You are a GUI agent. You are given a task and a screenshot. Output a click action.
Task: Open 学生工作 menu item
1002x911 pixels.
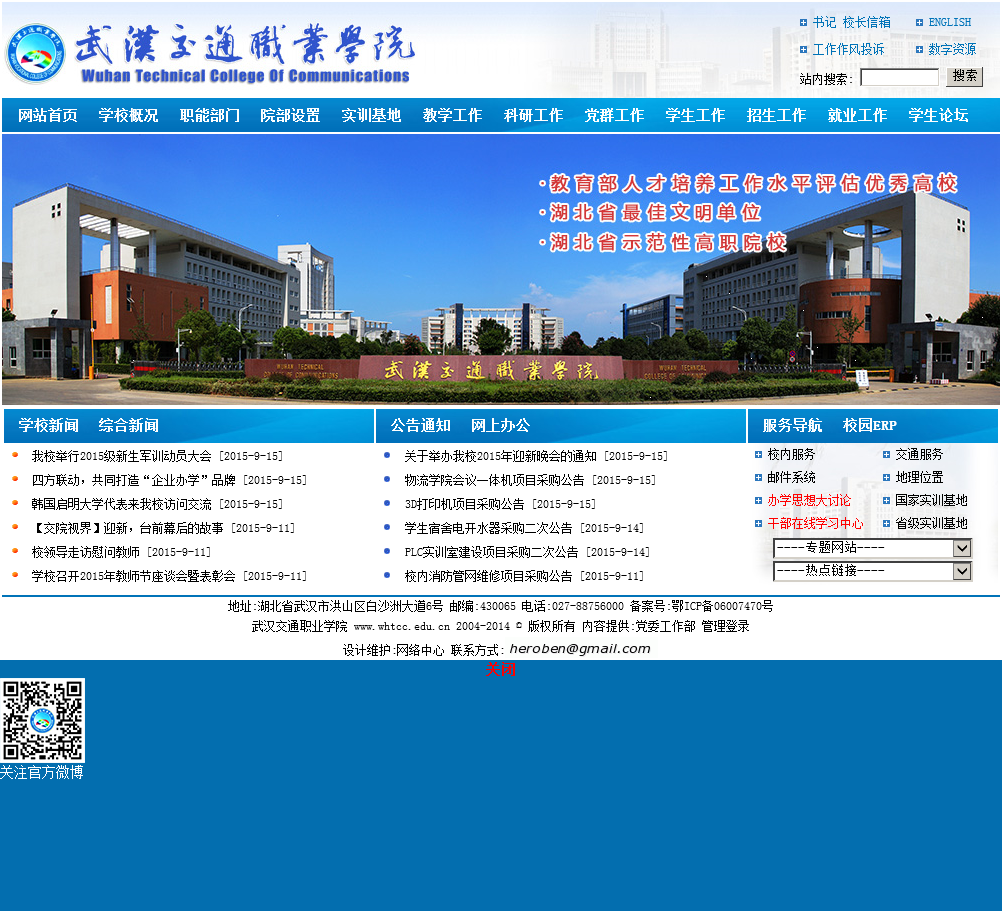[695, 116]
